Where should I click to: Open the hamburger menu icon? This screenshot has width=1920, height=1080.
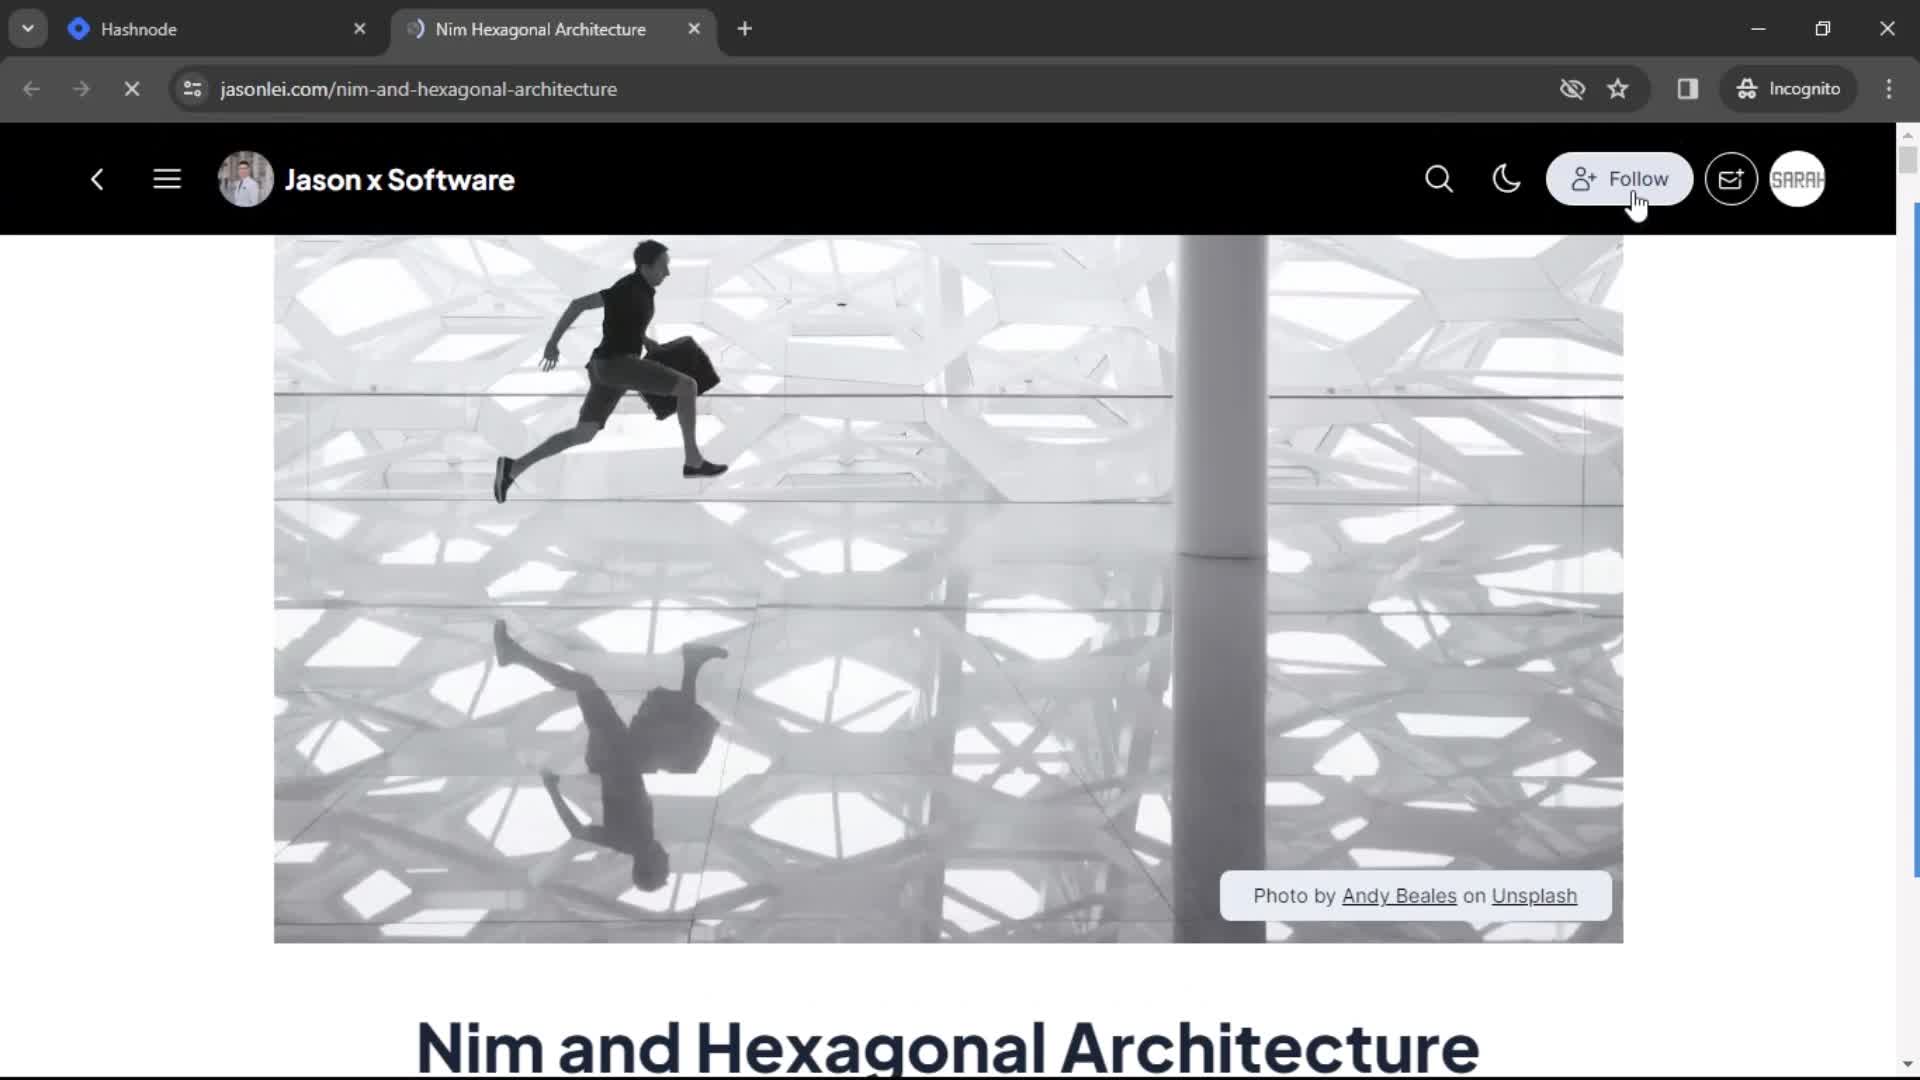pos(166,179)
